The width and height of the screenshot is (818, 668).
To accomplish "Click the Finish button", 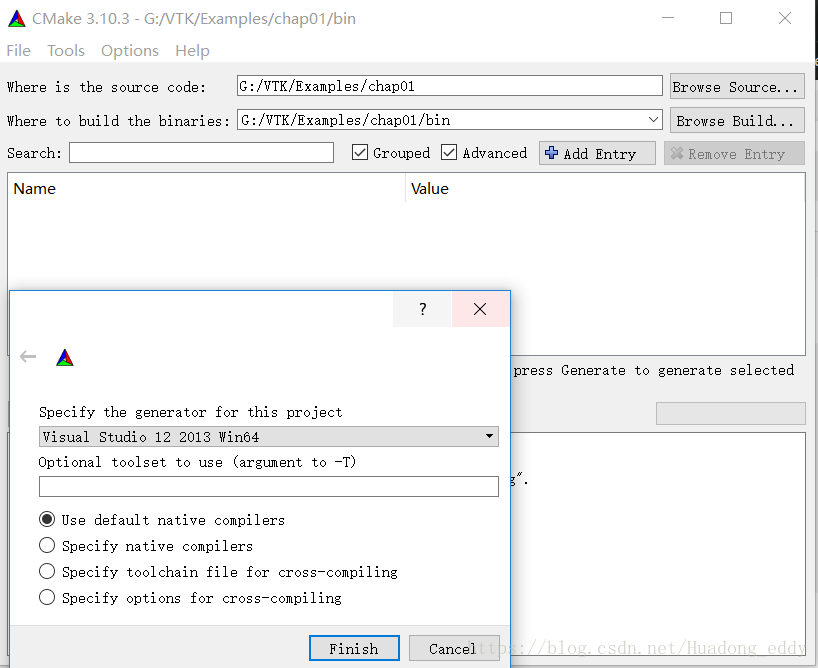I will (x=354, y=648).
